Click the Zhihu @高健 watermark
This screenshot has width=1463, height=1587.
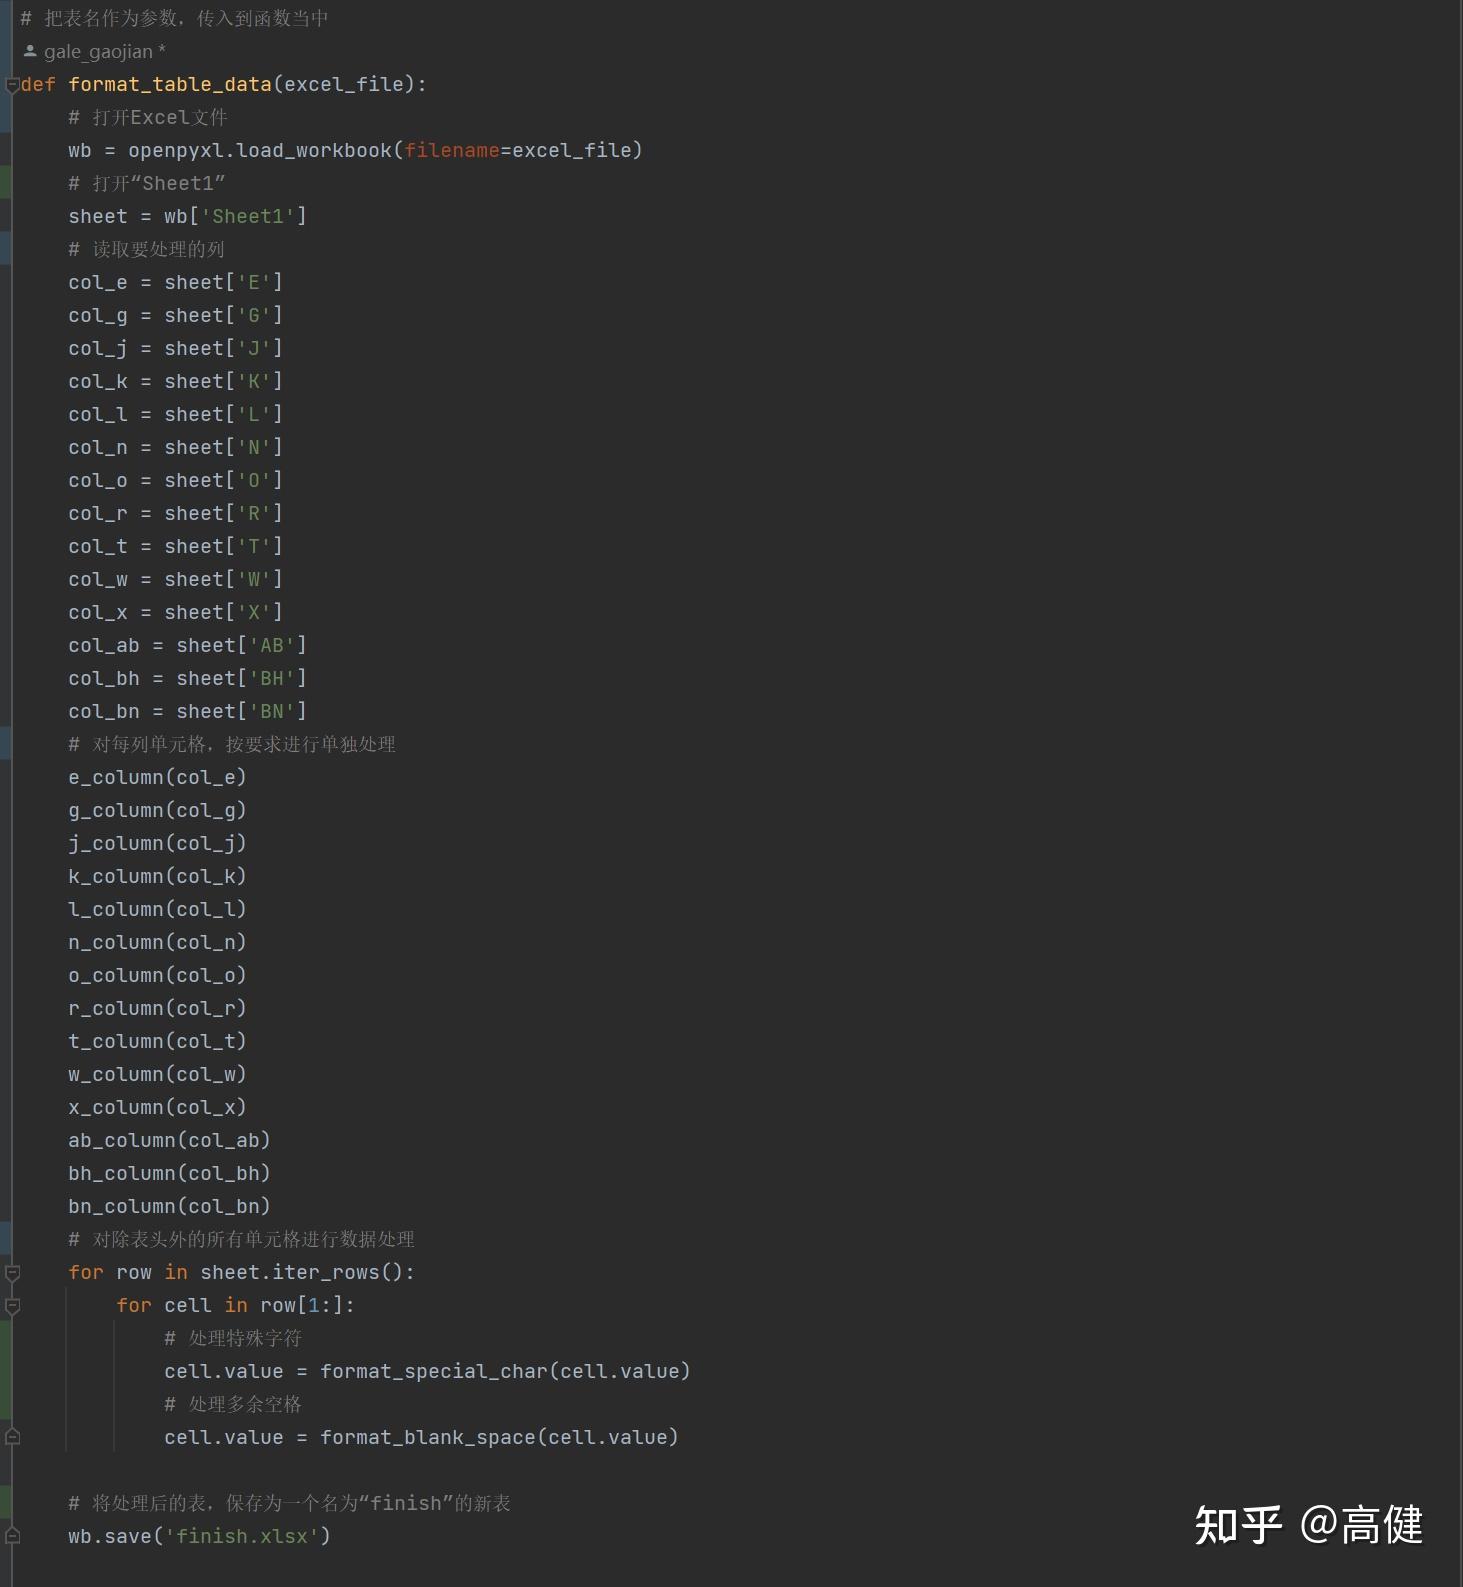point(1308,1525)
